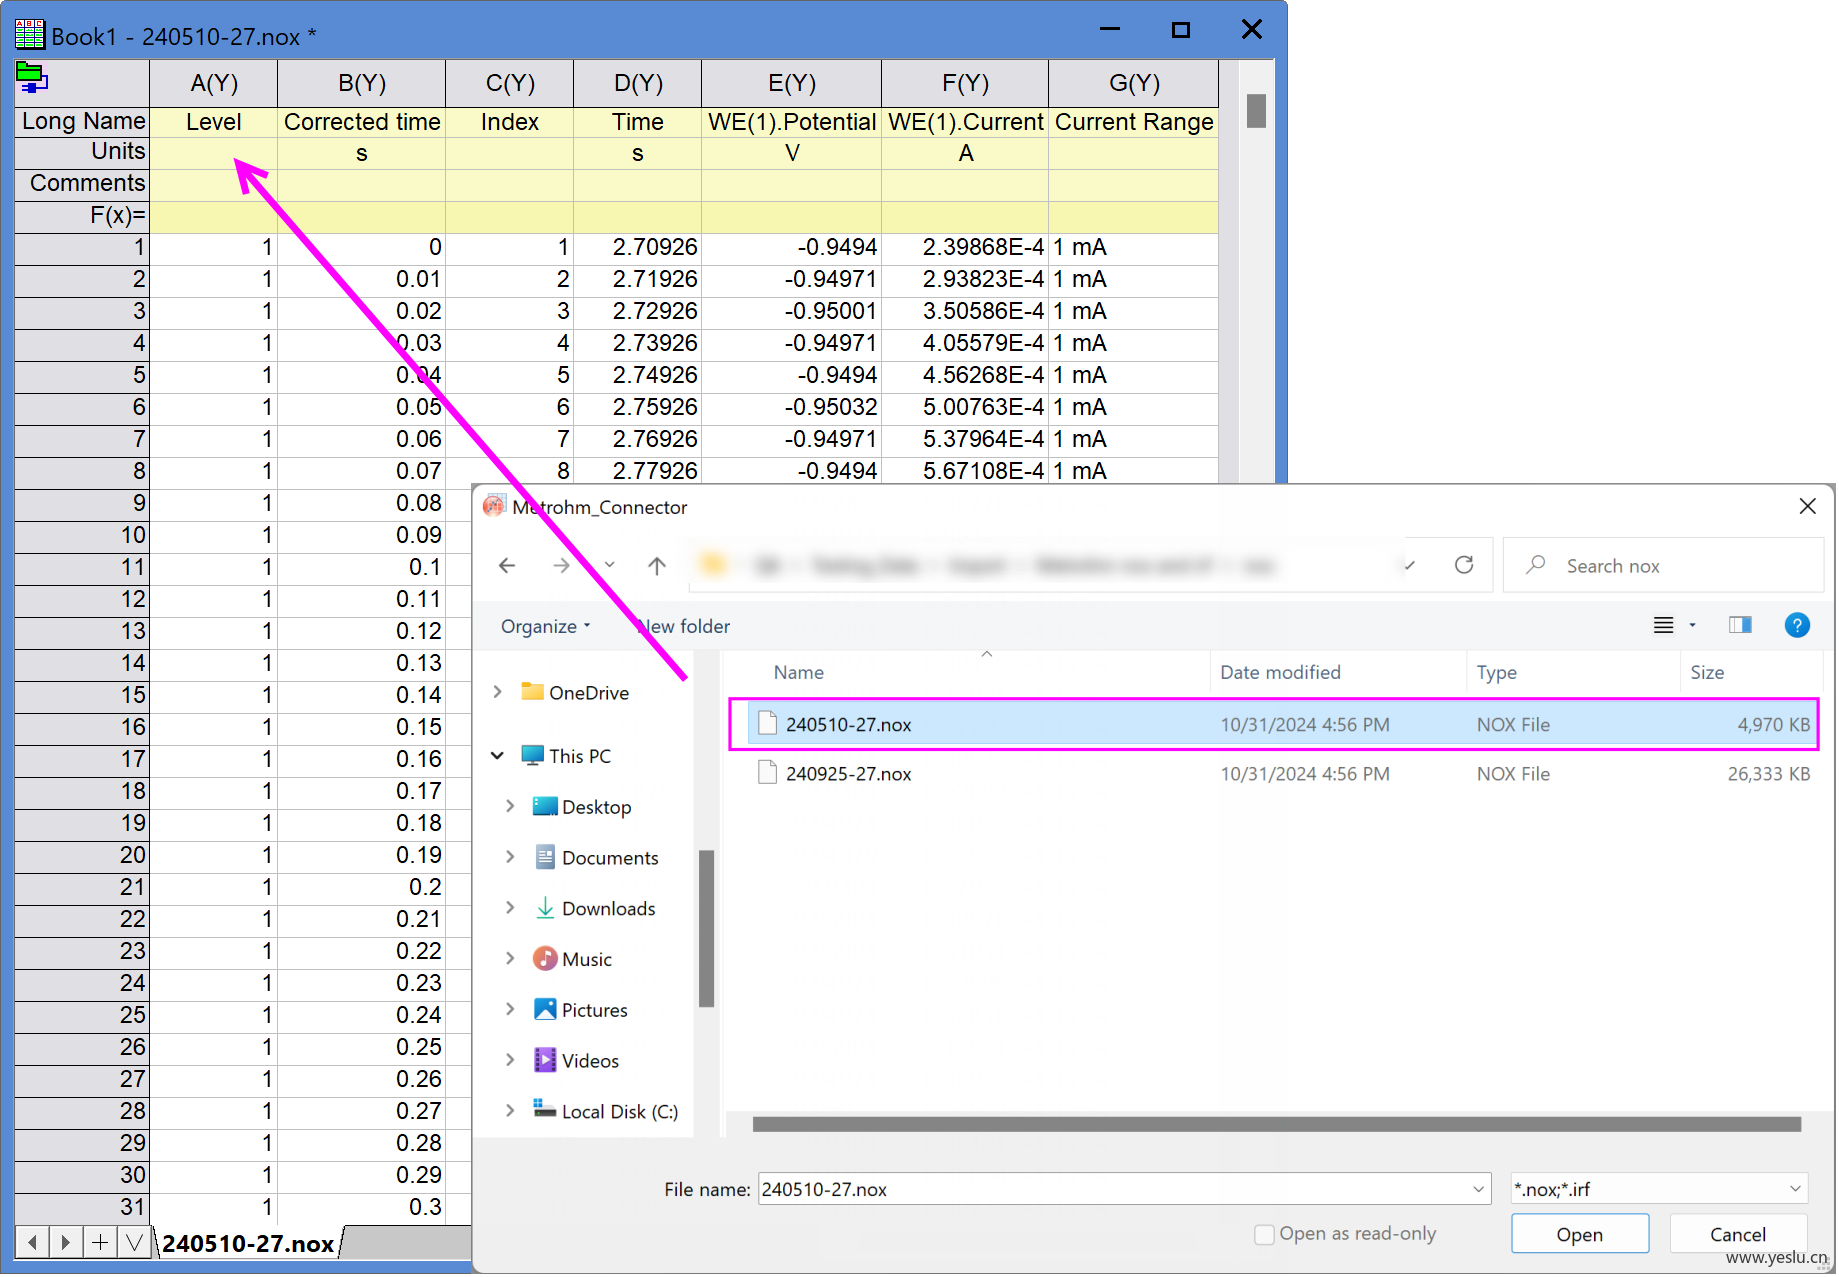This screenshot has width=1839, height=1277.
Task: Click the Back arrow in file dialog
Action: point(507,566)
